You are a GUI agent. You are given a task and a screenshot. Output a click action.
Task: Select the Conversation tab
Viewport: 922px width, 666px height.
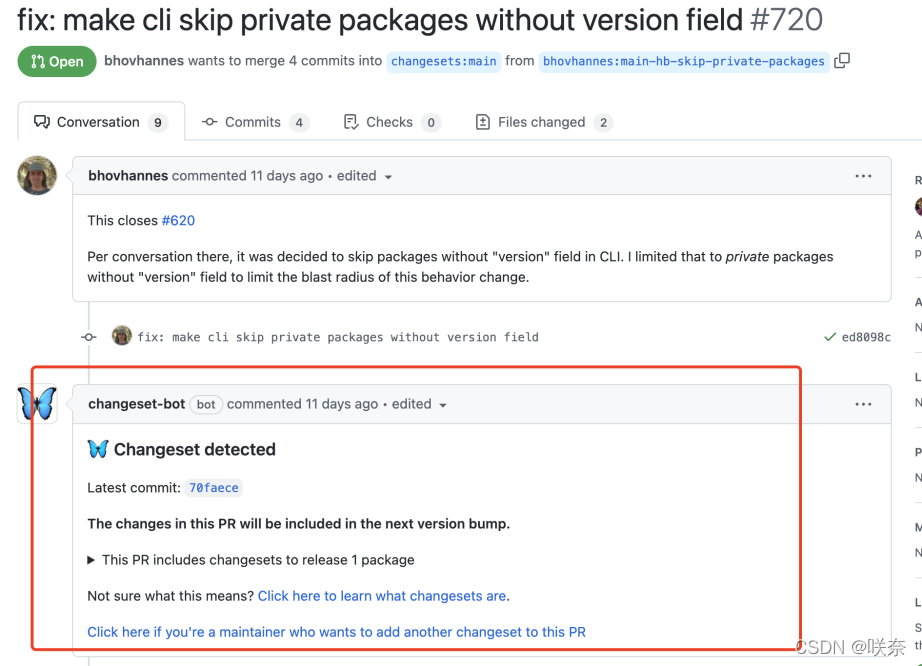98,122
